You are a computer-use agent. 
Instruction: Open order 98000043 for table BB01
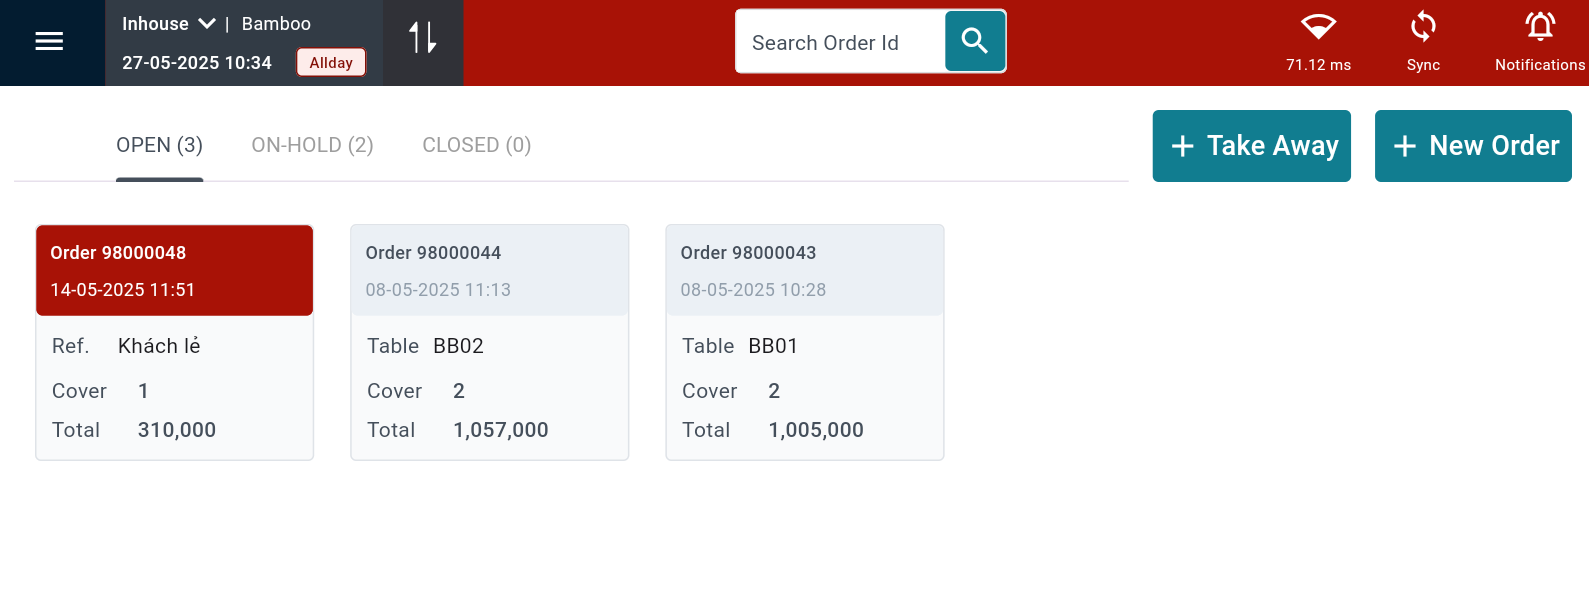tap(804, 342)
